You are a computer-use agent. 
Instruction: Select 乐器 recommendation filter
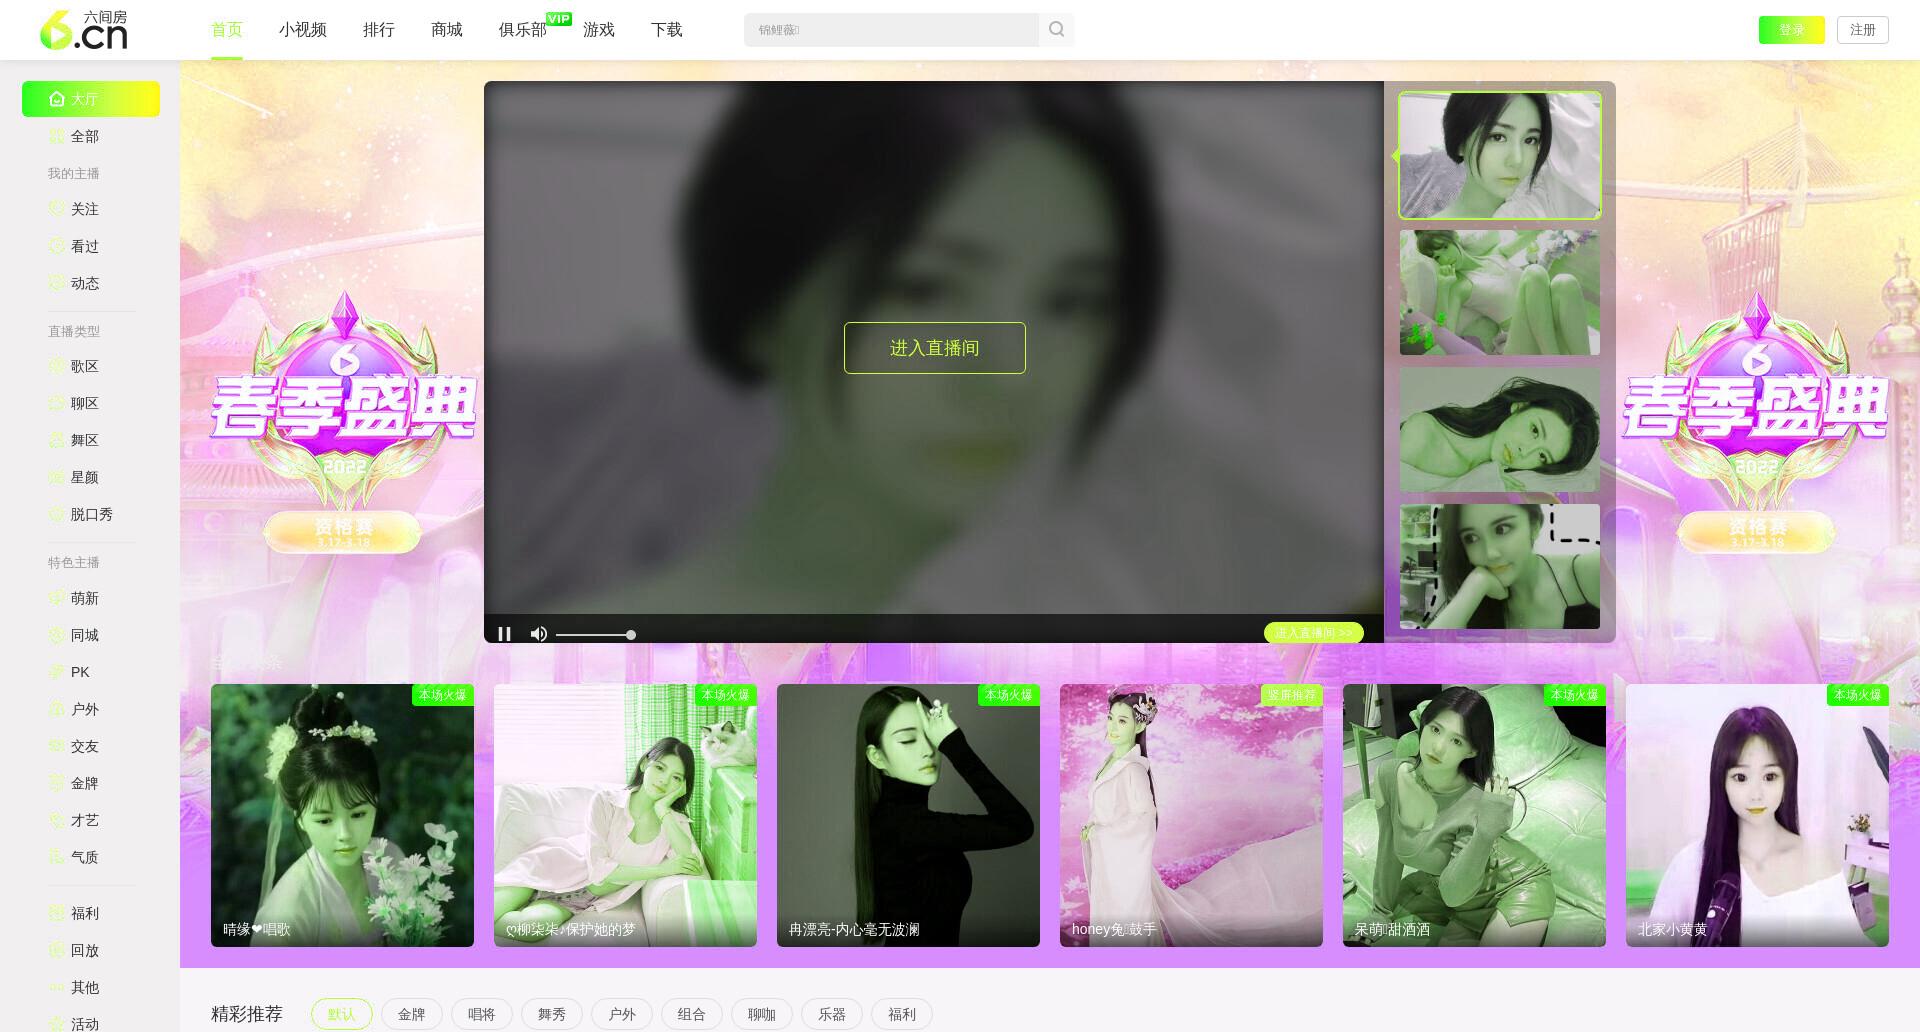click(x=832, y=1014)
